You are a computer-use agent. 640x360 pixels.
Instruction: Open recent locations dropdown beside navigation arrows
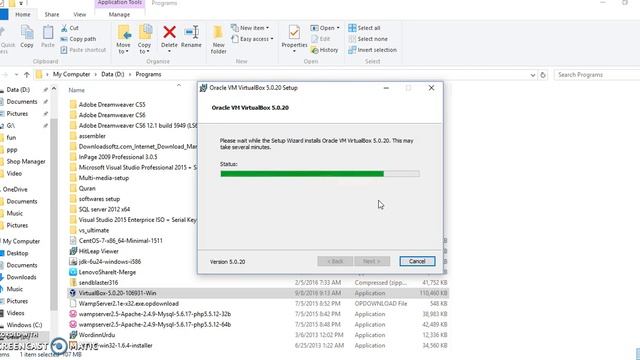tap(16, 75)
